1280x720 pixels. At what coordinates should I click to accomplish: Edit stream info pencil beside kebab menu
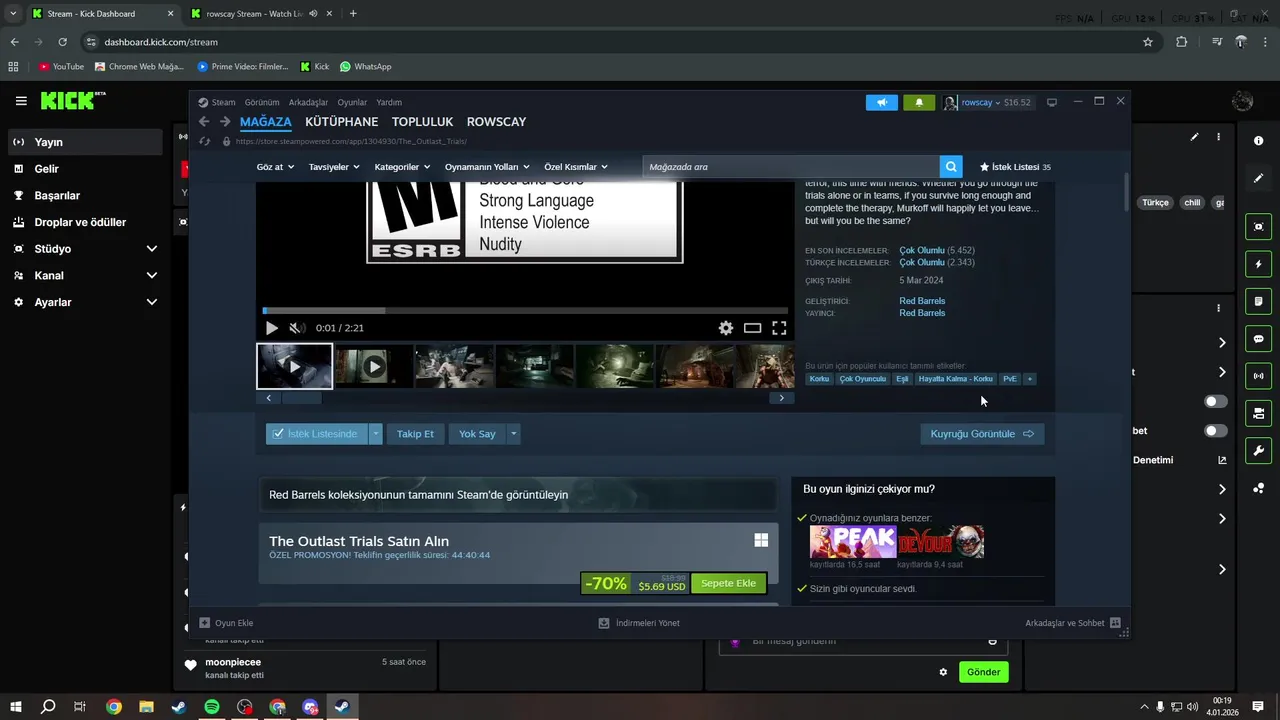tap(1194, 137)
